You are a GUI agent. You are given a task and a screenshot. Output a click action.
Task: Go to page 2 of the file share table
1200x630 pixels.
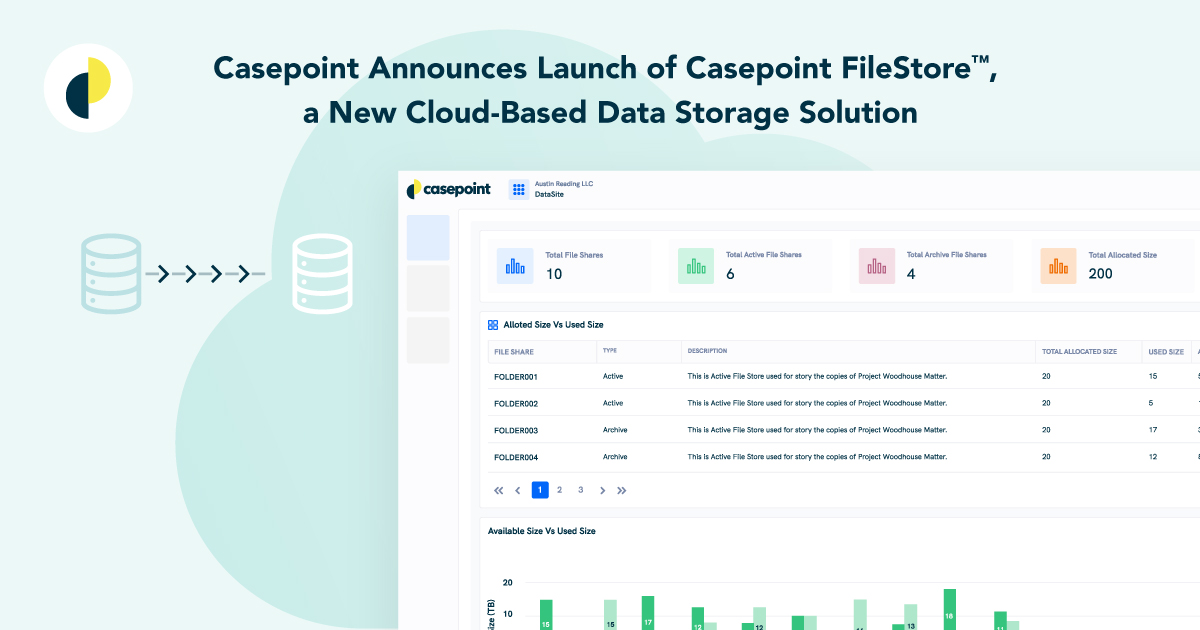[x=559, y=490]
